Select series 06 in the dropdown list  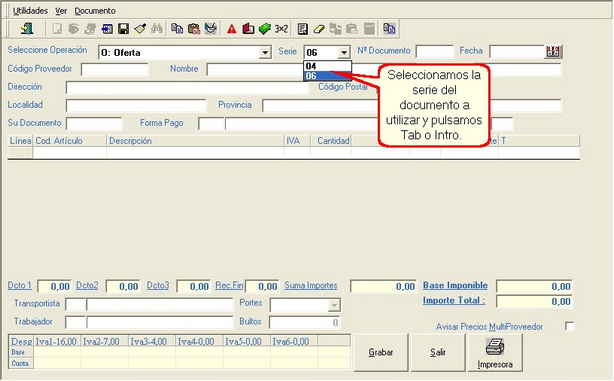pyautogui.click(x=327, y=76)
